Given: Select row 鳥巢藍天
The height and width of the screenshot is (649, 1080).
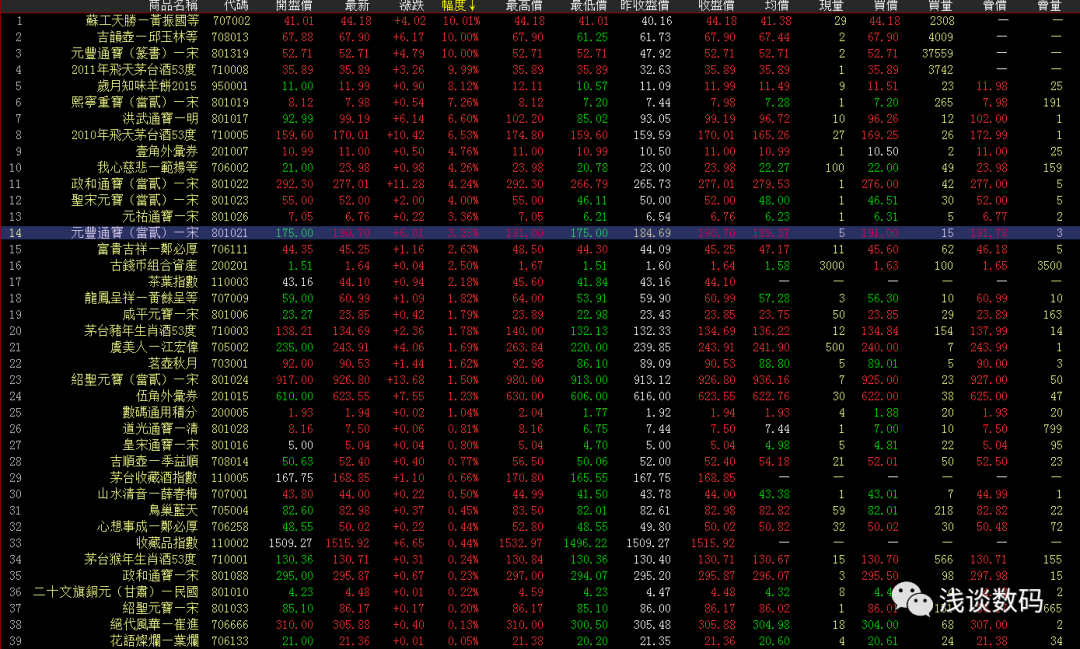Looking at the screenshot, I should click(x=540, y=511).
